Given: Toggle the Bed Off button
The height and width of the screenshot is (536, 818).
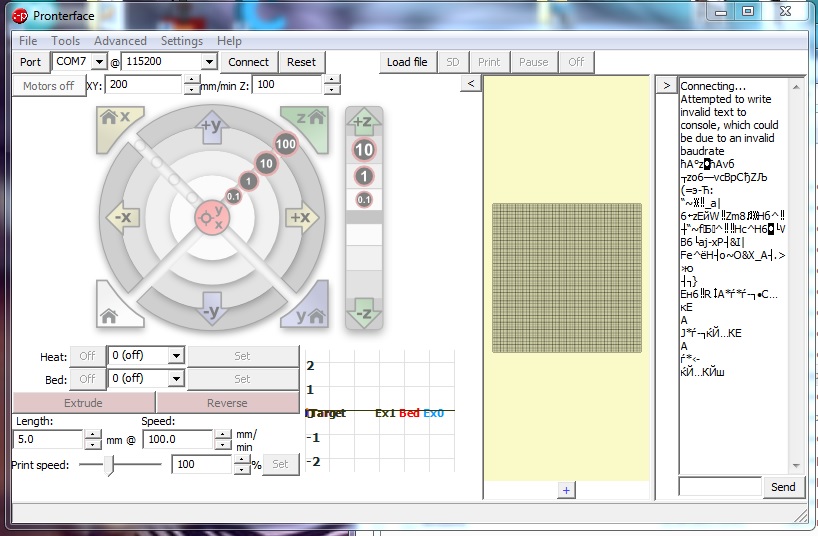Looking at the screenshot, I should [87, 379].
